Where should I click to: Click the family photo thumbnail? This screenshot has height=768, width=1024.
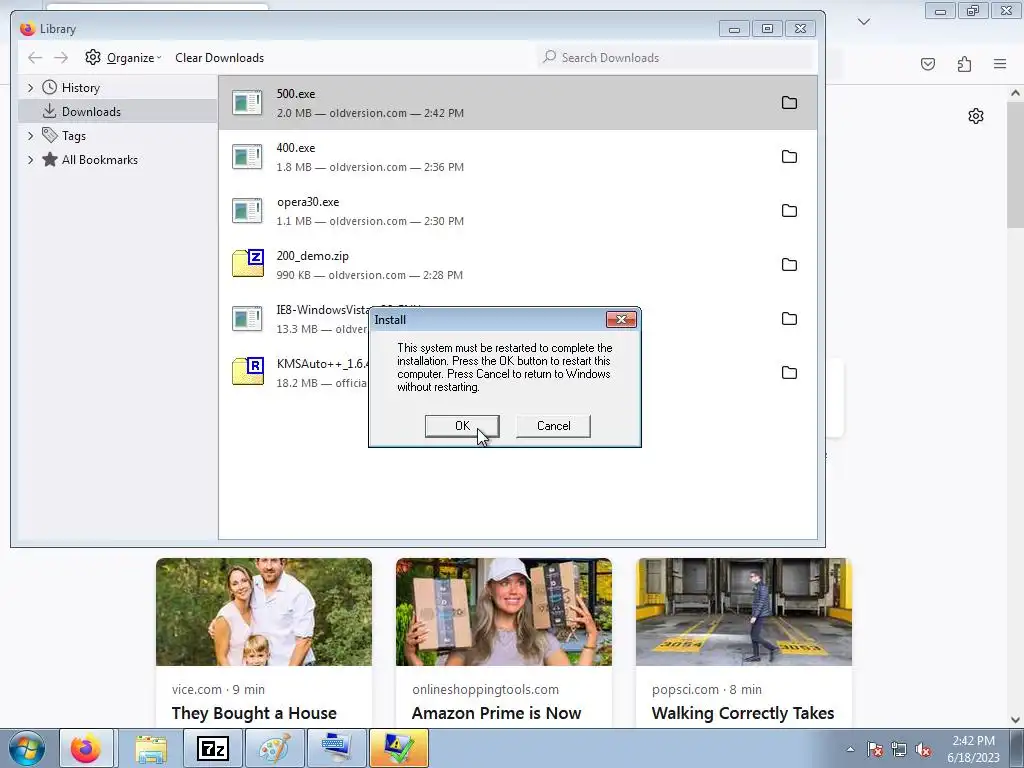point(264,612)
